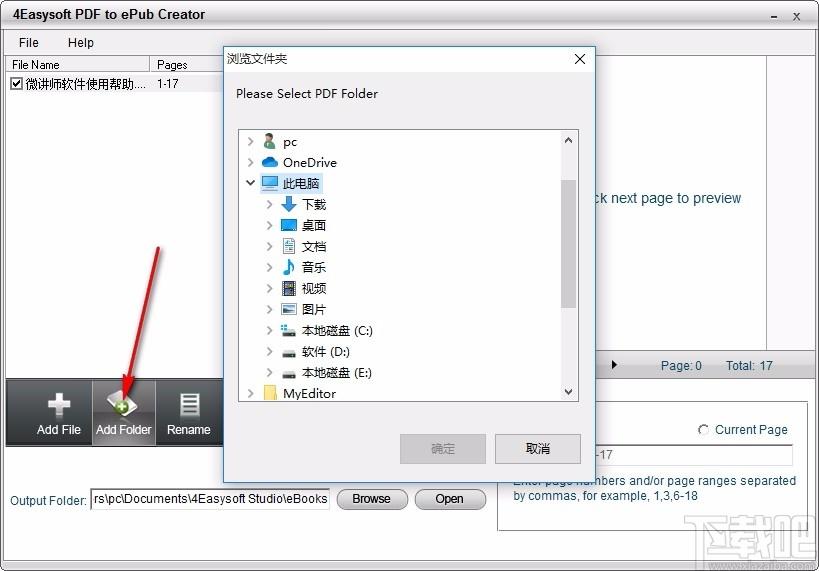The width and height of the screenshot is (819, 571).
Task: Select the Current Page radio button
Action: (704, 430)
